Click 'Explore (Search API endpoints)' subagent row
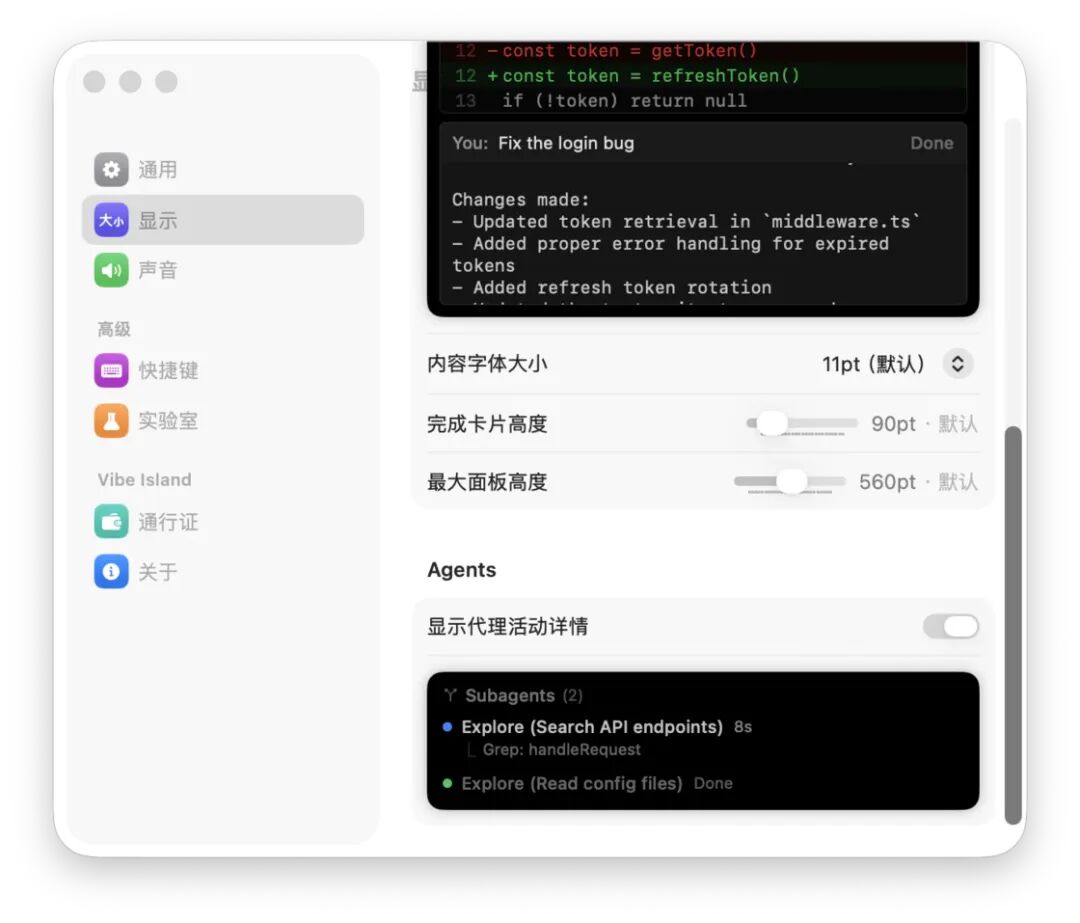Screen dimensions: 1080x923 coord(598,727)
